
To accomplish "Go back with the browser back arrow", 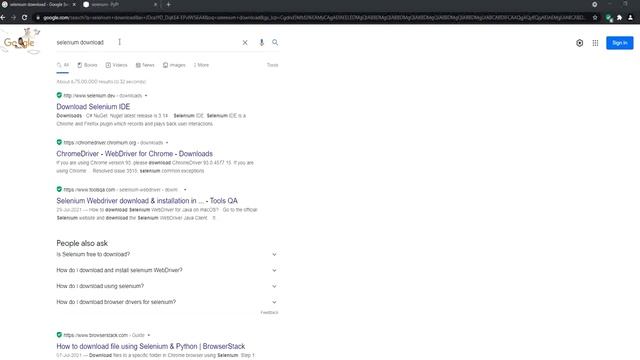I will point(3,18).
